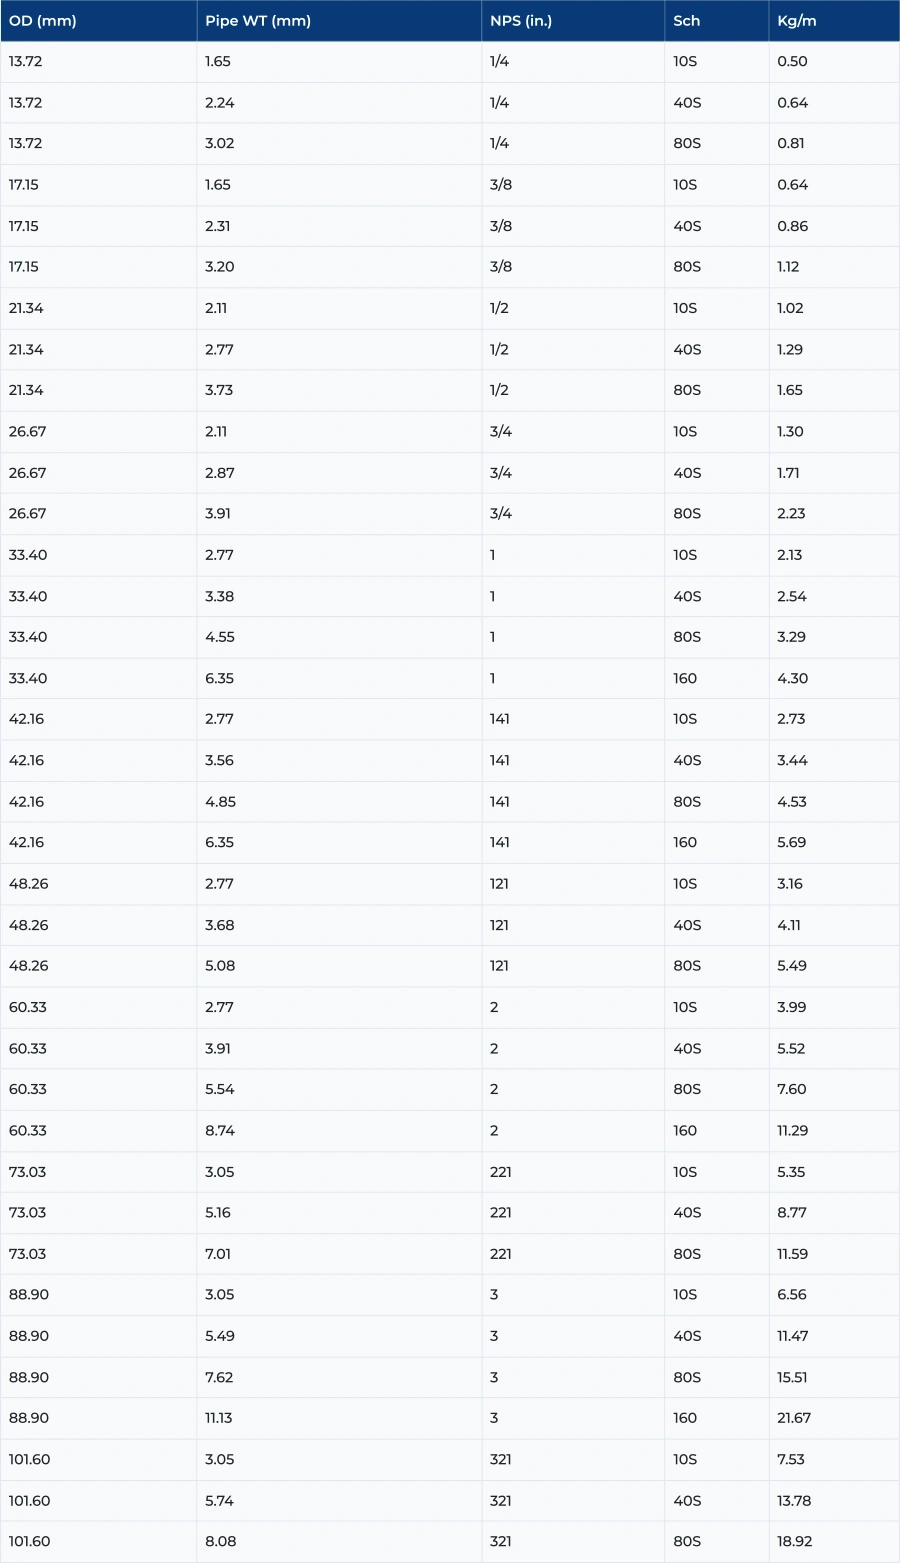Select the 2.24 pipe wall thickness cell
This screenshot has height=1563, width=900.
point(220,103)
